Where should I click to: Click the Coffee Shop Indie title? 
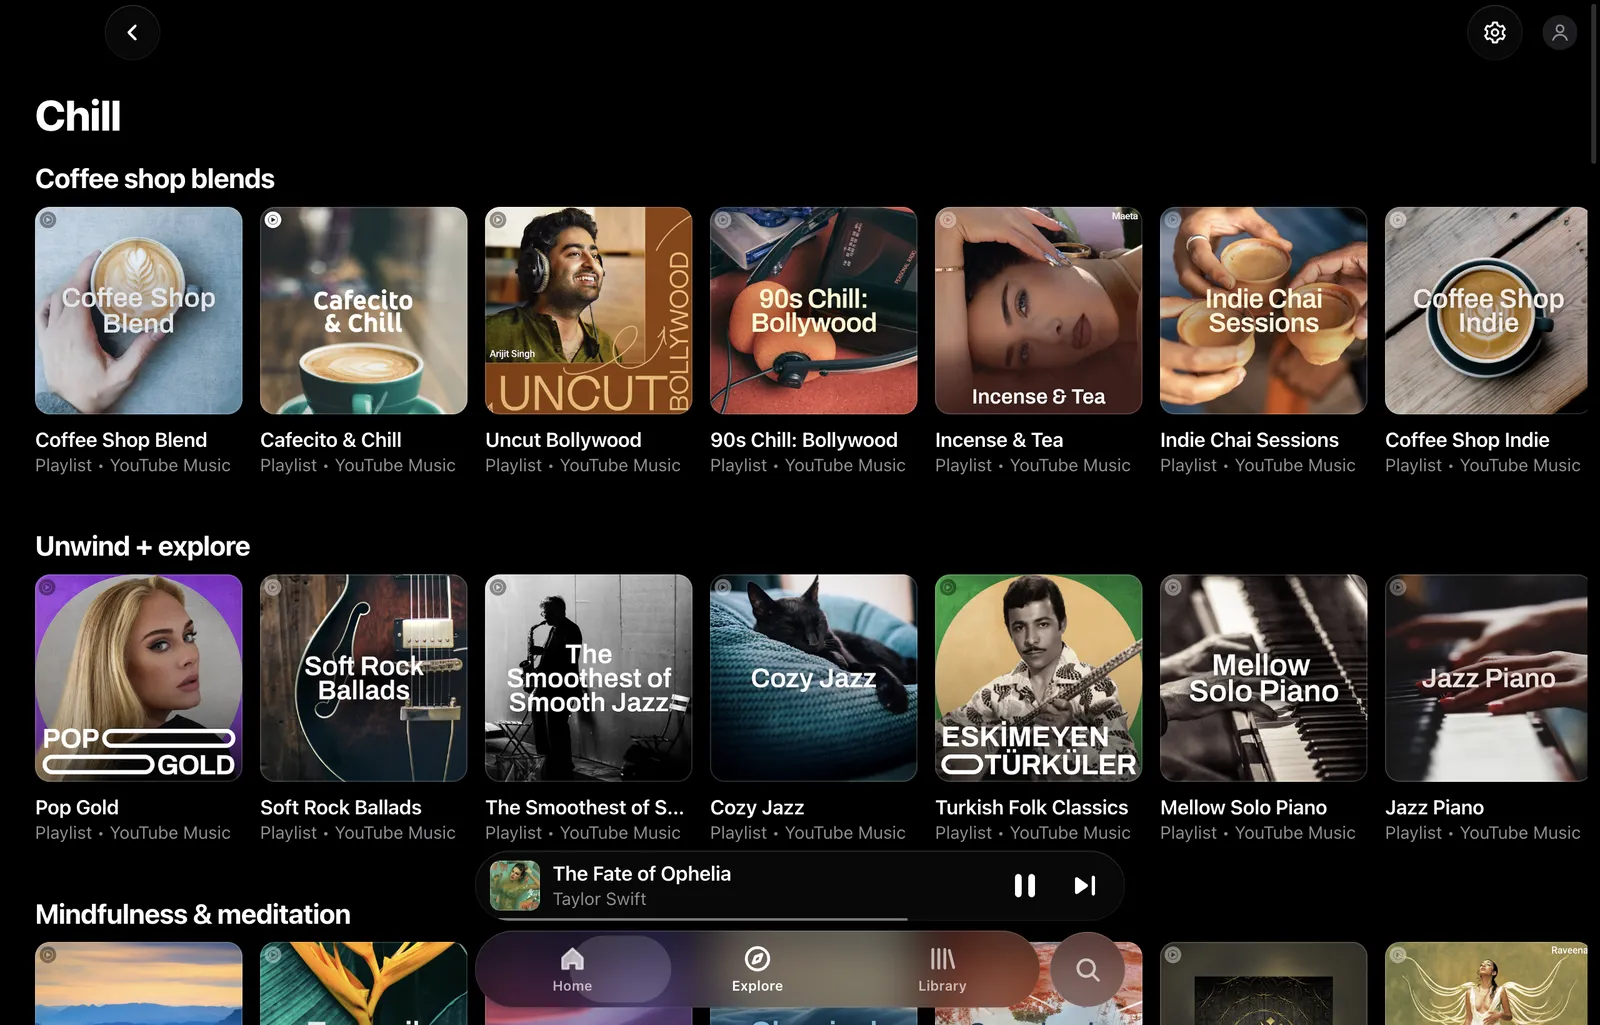[x=1467, y=440]
